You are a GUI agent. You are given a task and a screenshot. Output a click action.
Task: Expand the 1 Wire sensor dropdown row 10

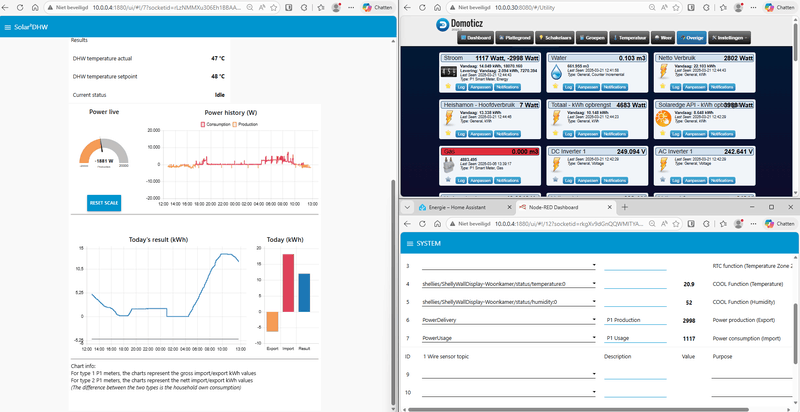point(508,392)
